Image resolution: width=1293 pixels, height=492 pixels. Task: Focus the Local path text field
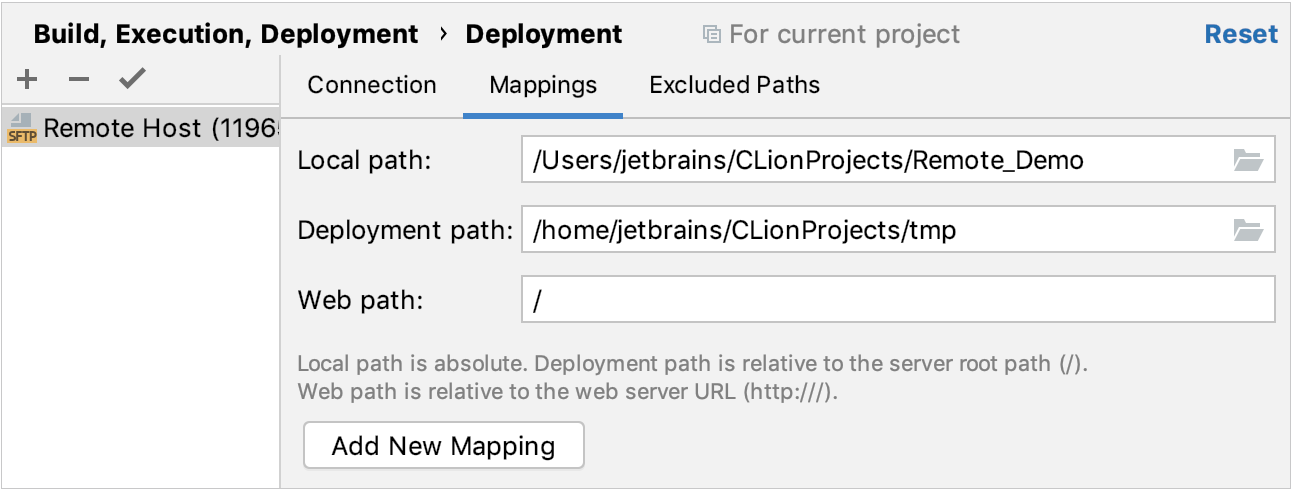tap(870, 160)
